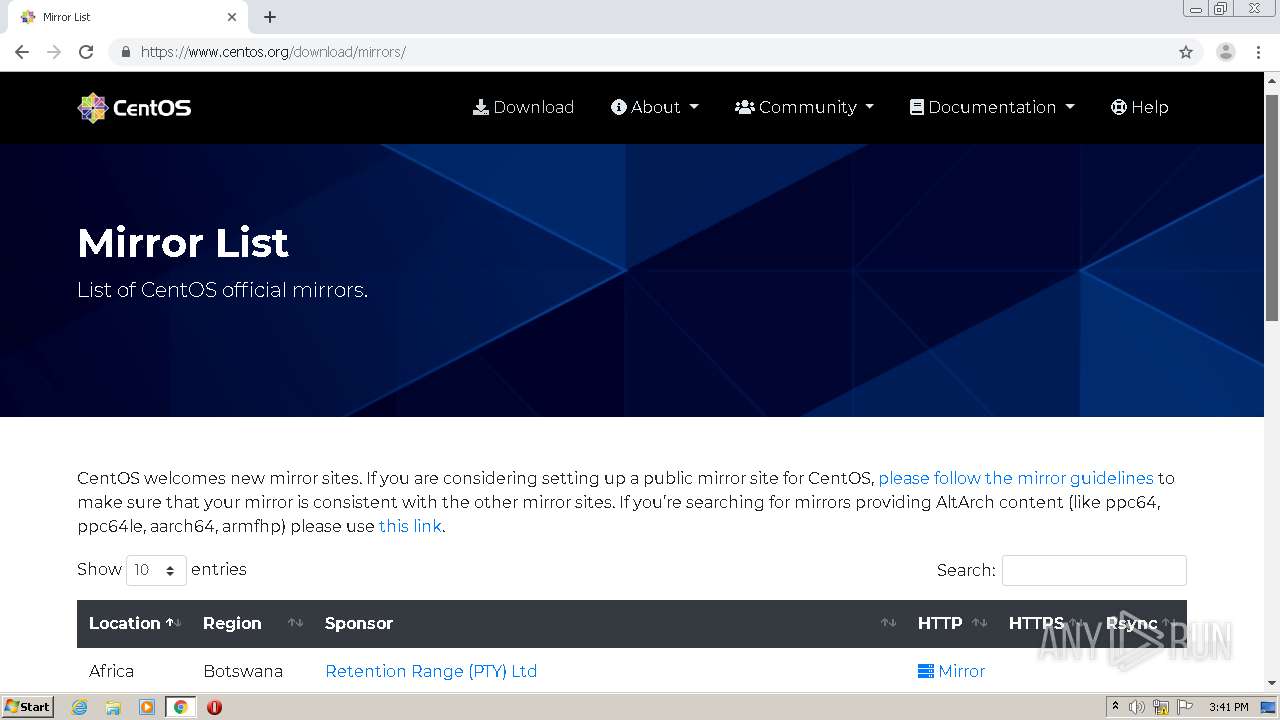1280x720 pixels.
Task: Reload the page with the refresh button
Action: [86, 52]
